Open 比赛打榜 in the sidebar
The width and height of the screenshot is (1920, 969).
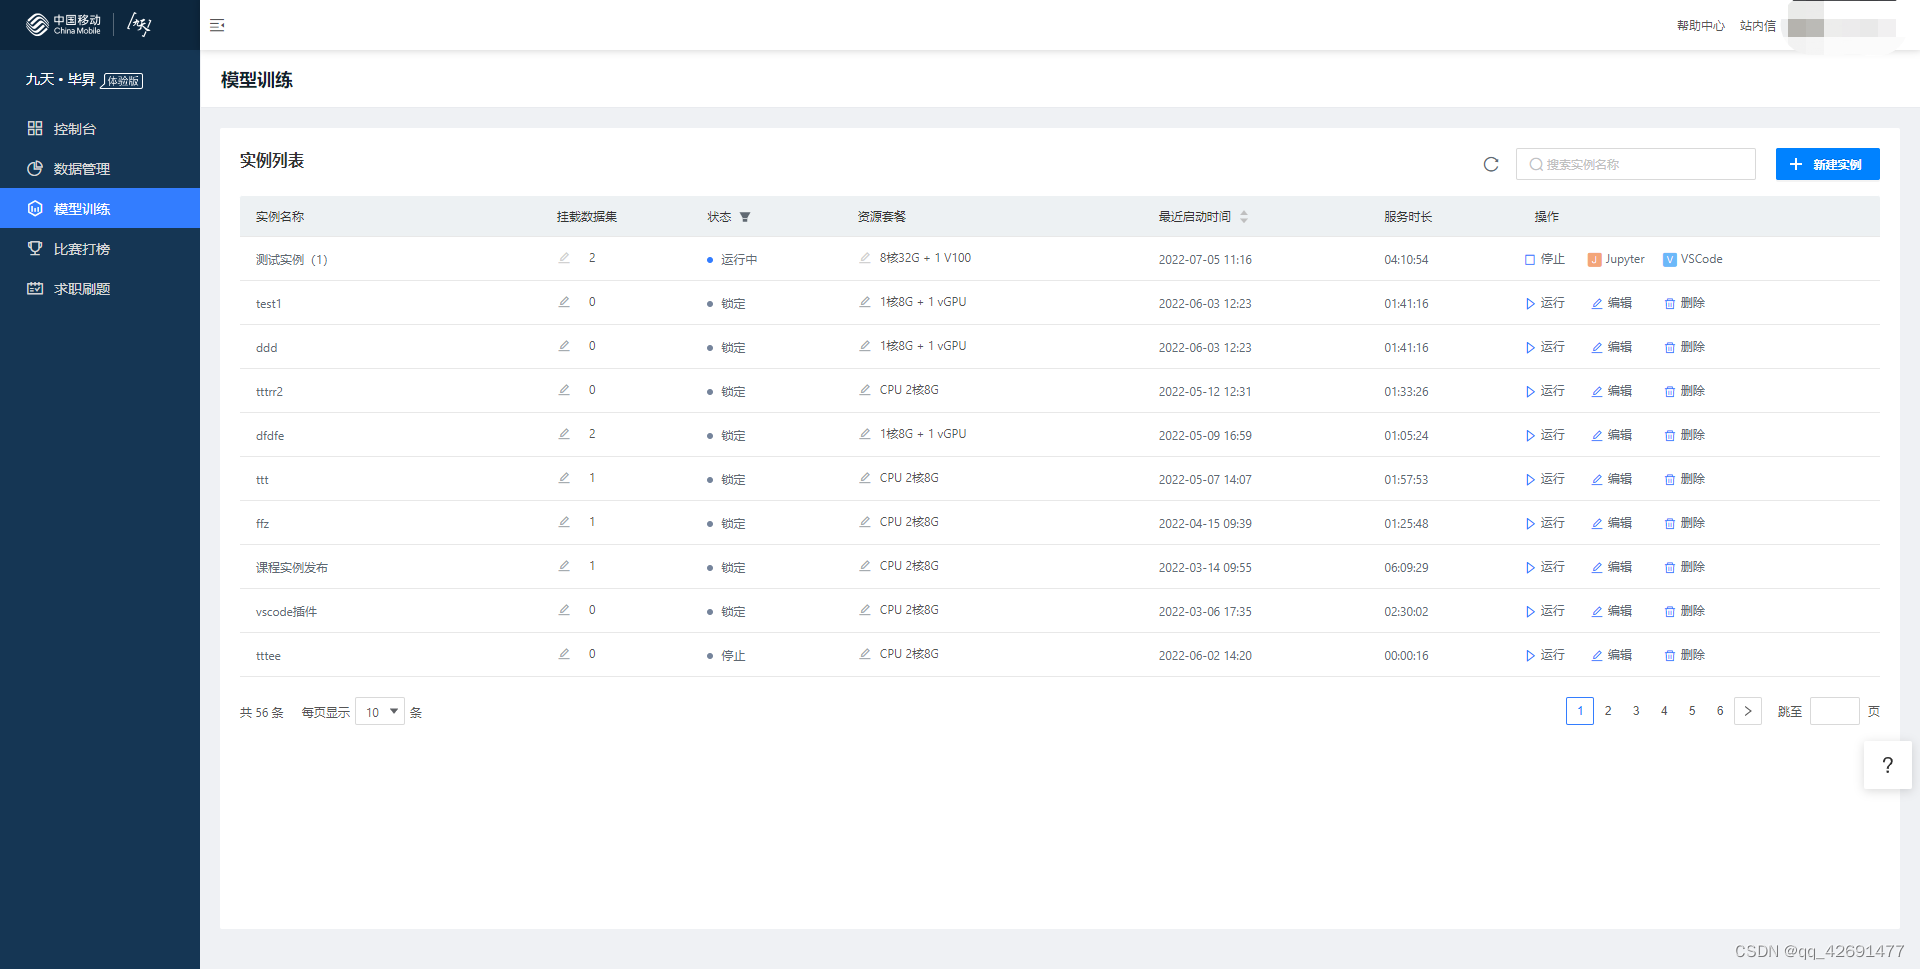click(100, 249)
